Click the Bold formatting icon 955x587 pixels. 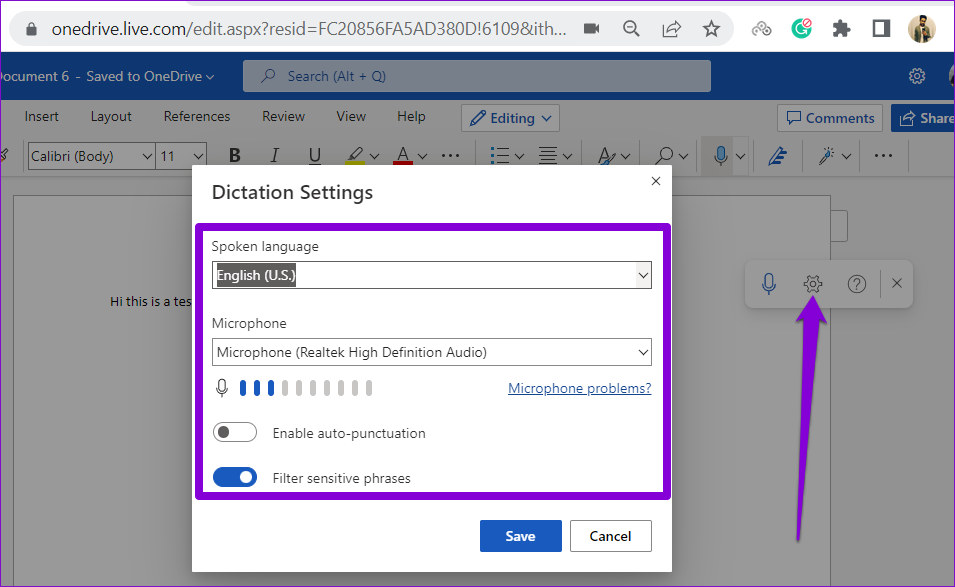pyautogui.click(x=234, y=156)
